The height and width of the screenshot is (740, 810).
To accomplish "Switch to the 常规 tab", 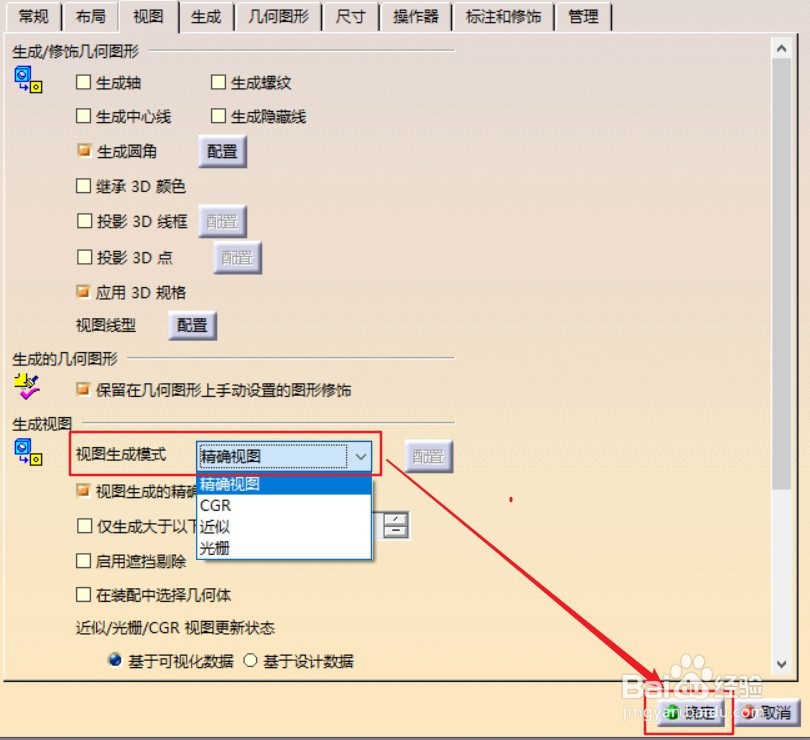I will [x=32, y=16].
